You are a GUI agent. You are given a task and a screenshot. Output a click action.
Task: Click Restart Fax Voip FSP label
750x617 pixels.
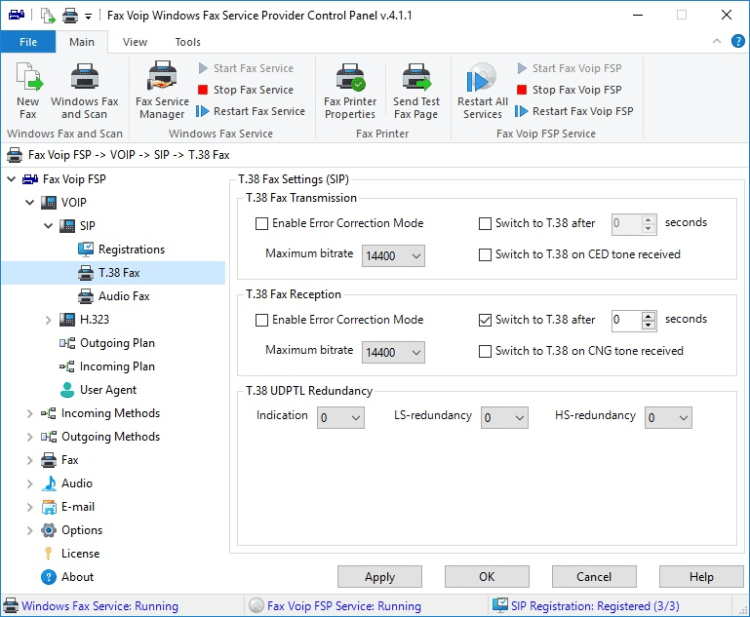tap(583, 111)
